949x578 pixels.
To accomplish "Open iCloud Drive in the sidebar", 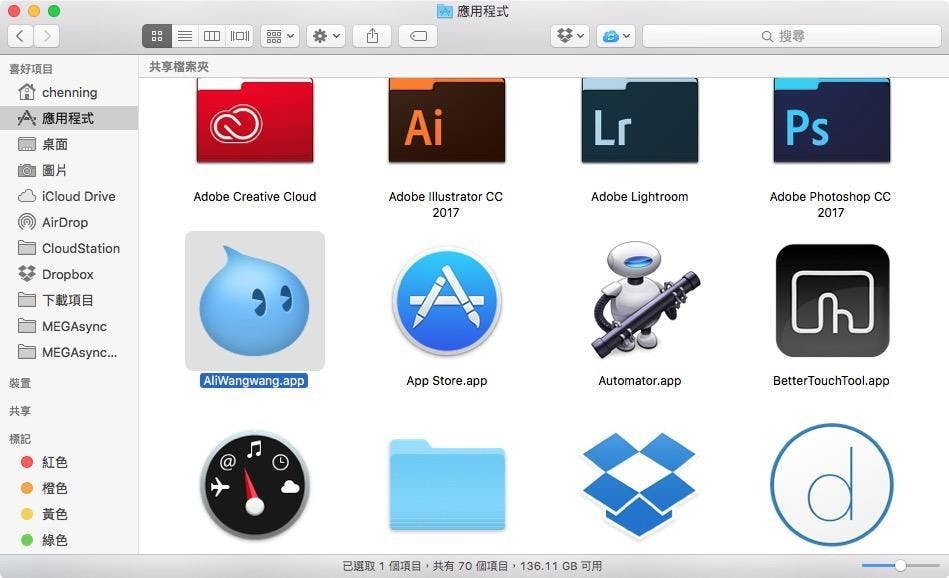I will pyautogui.click(x=69, y=196).
